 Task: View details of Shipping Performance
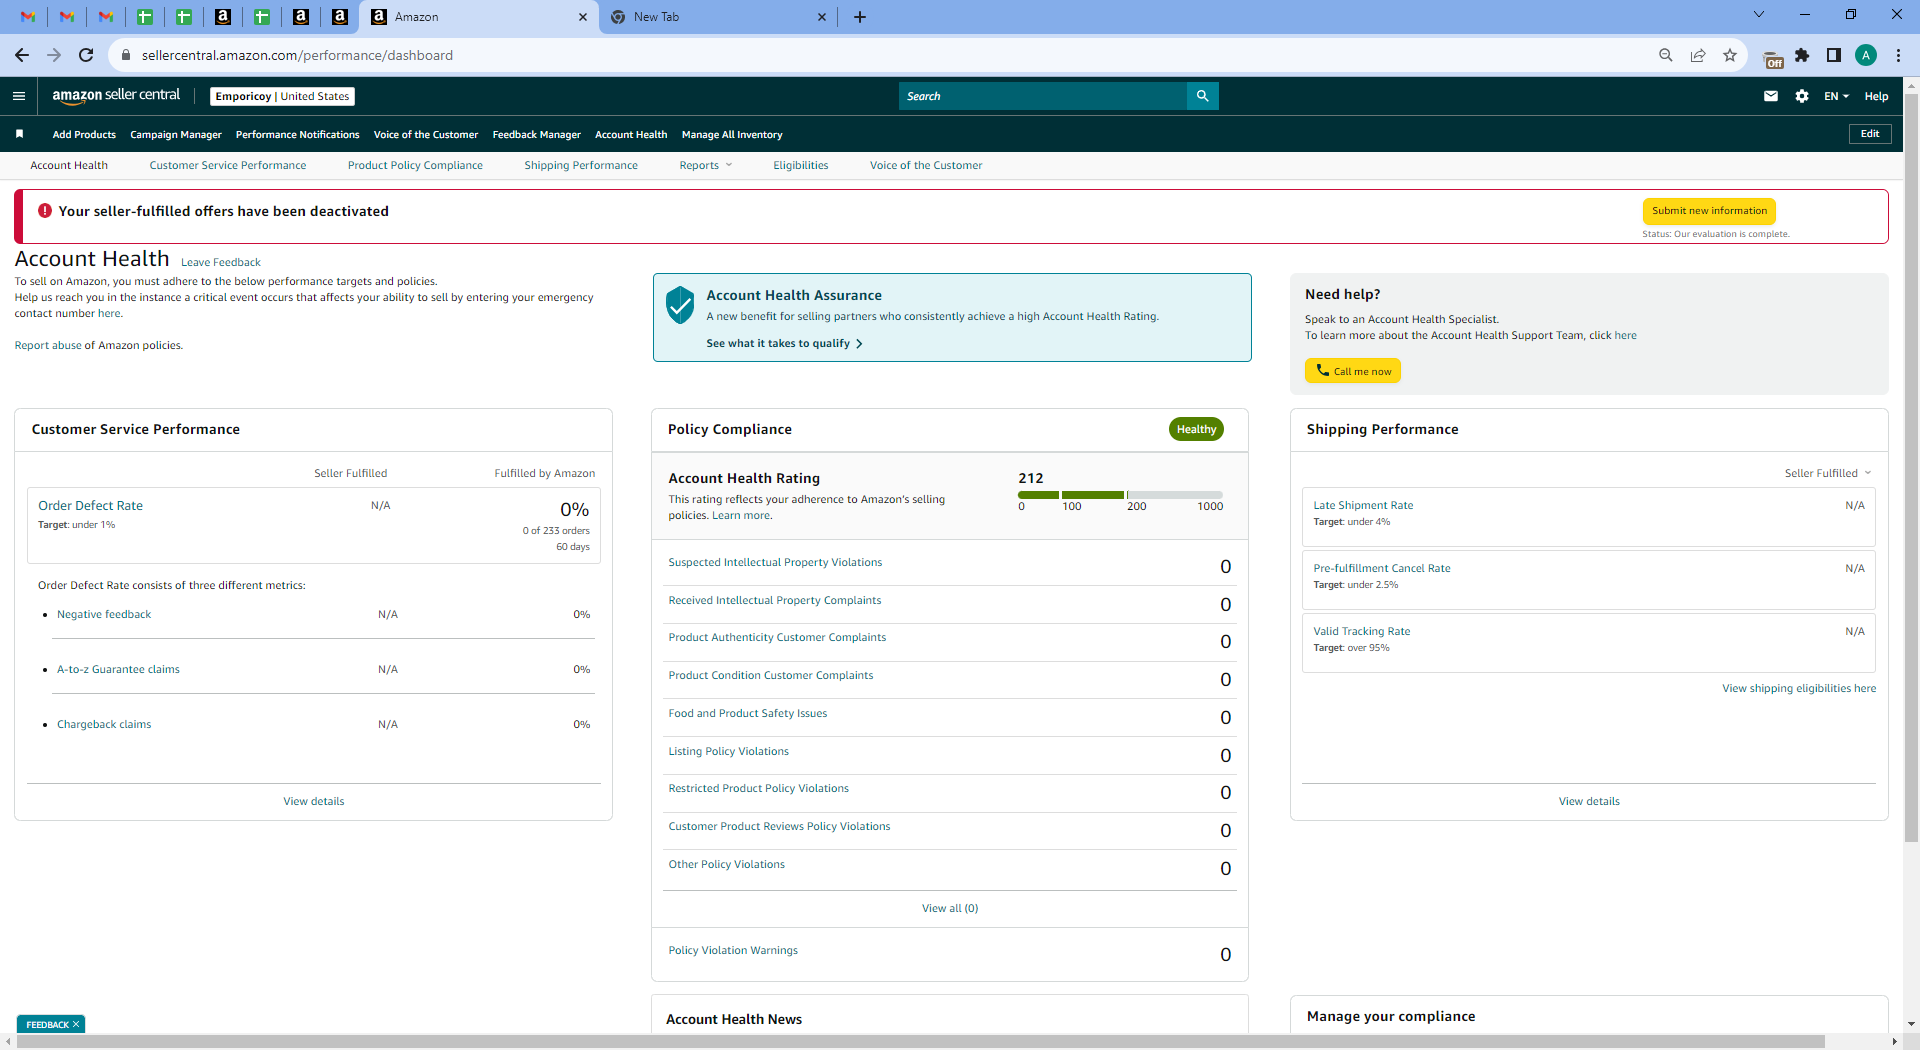point(1589,802)
